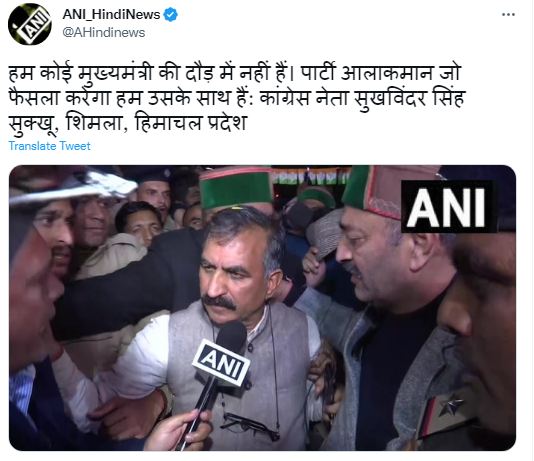Click the black microphone foam head
The image size is (534, 461).
click(231, 336)
